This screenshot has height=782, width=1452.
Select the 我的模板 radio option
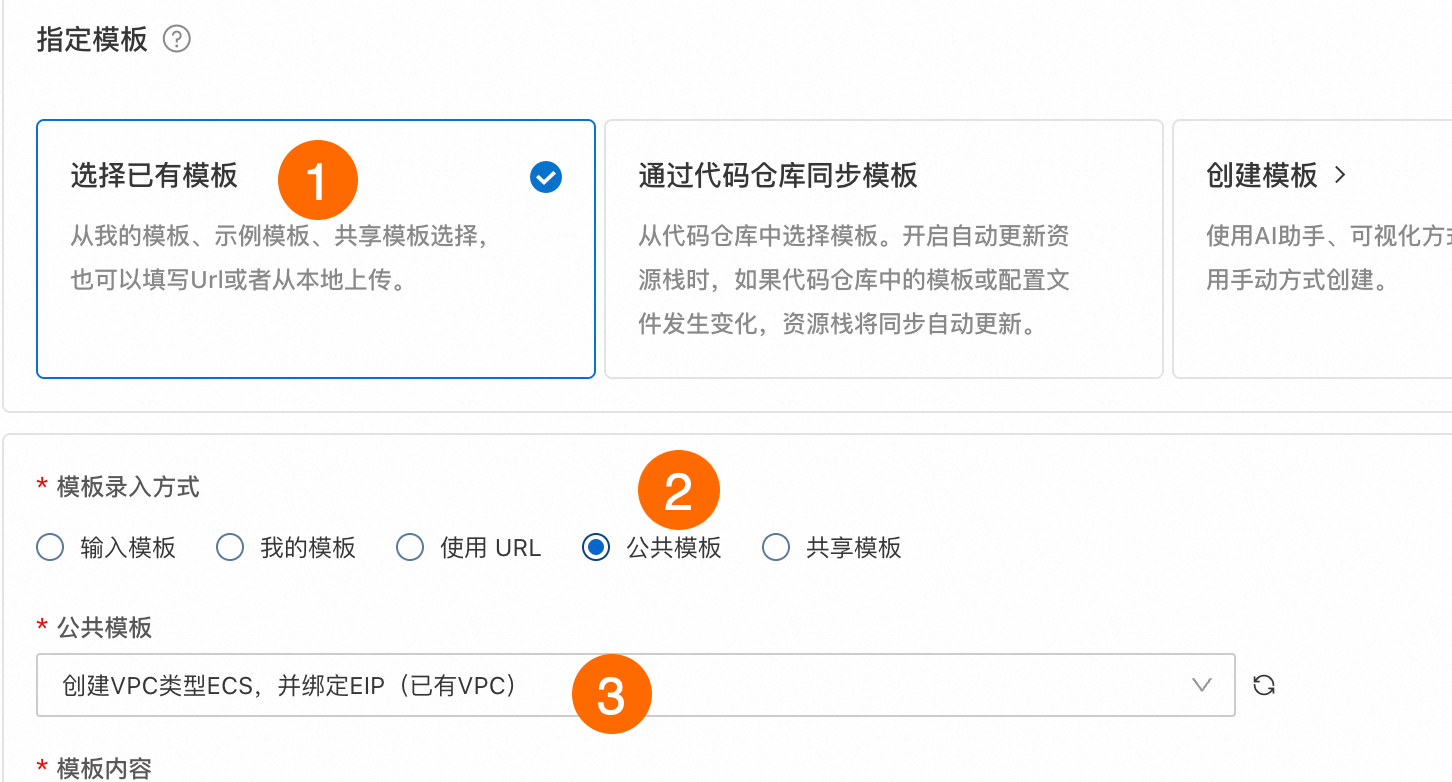click(230, 548)
